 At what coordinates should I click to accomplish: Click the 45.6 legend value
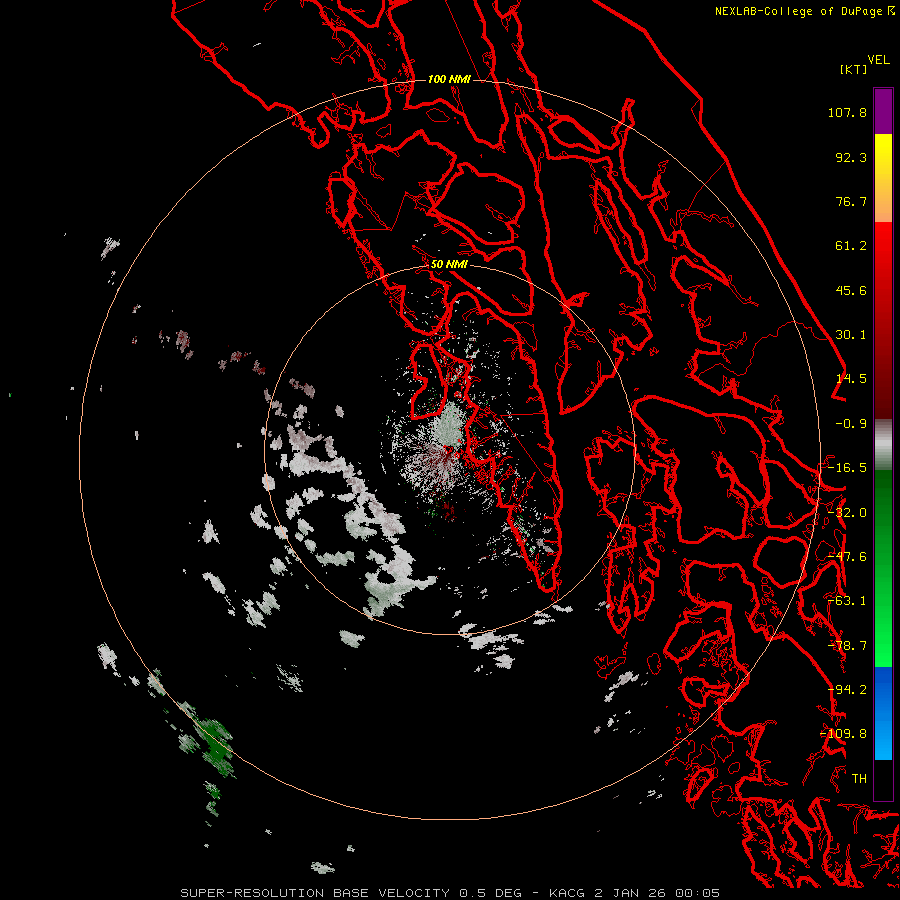[851, 290]
